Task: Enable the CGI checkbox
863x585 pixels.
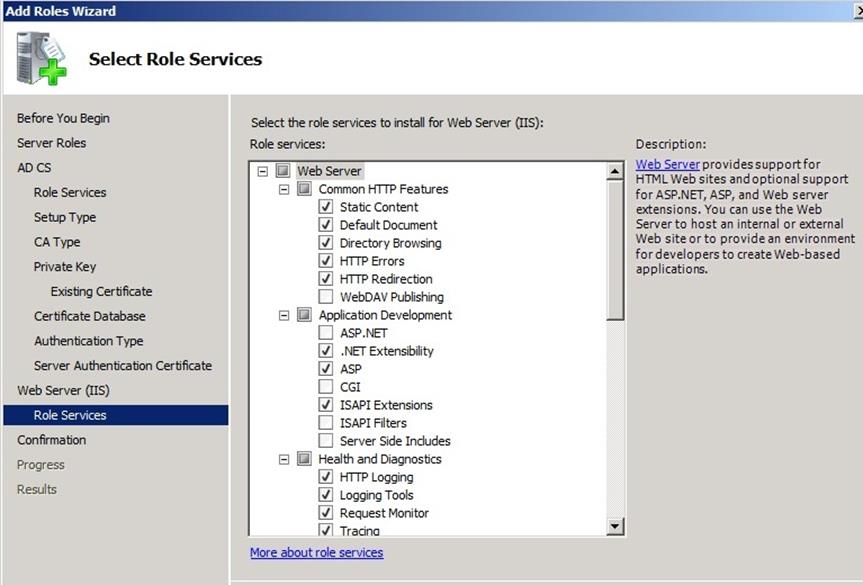Action: (x=326, y=387)
